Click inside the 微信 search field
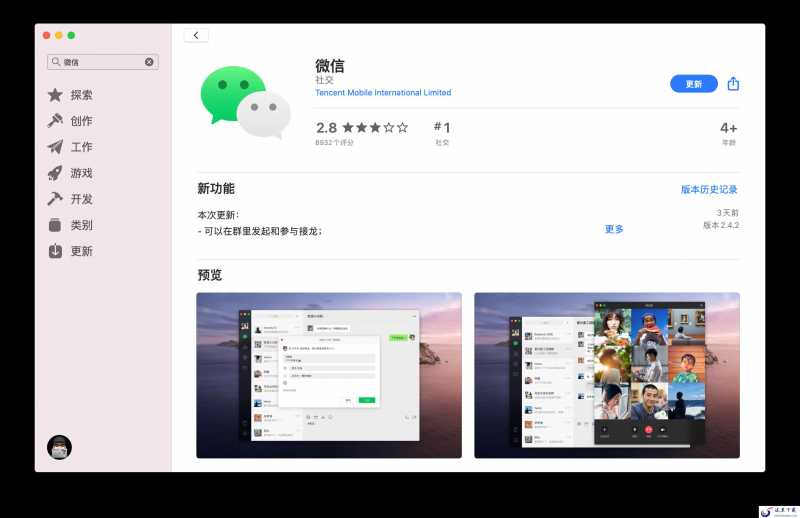This screenshot has height=518, width=800. (103, 62)
